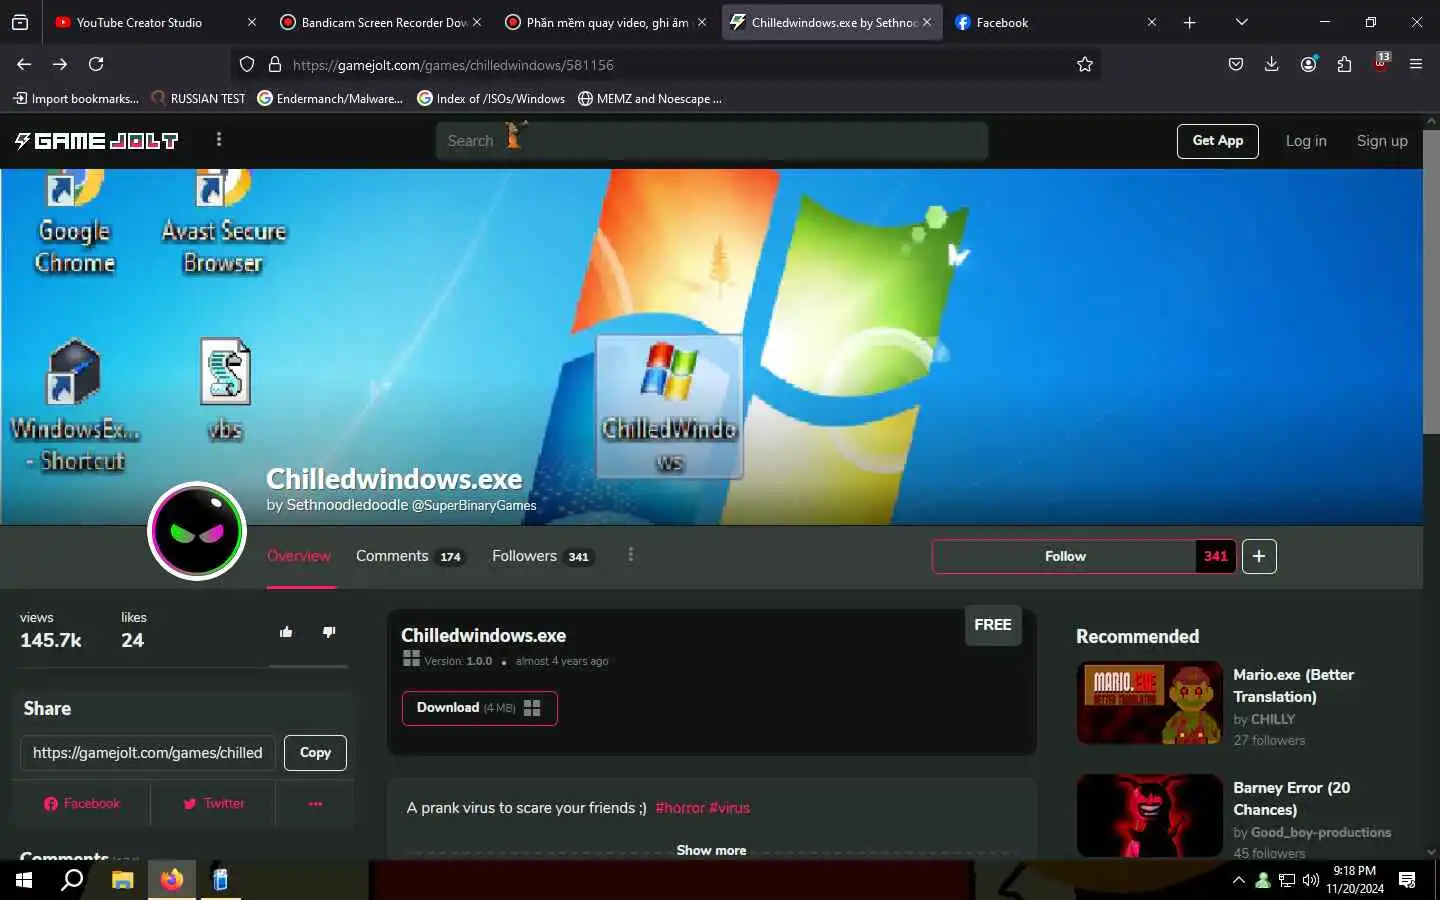Show hidden system tray icons chevron

pyautogui.click(x=1239, y=880)
